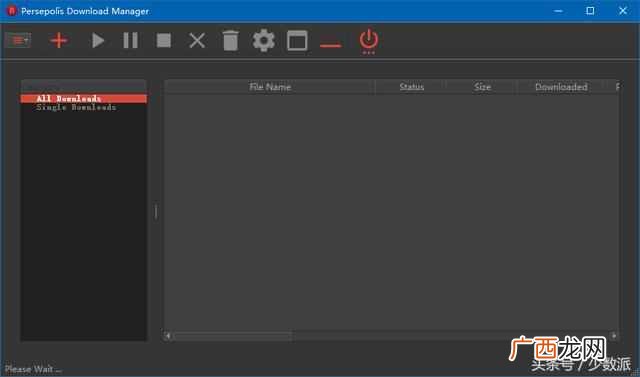Screen dimensions: 640x377
Task: Minimize the Persepolis Download Manager window
Action: point(558,11)
